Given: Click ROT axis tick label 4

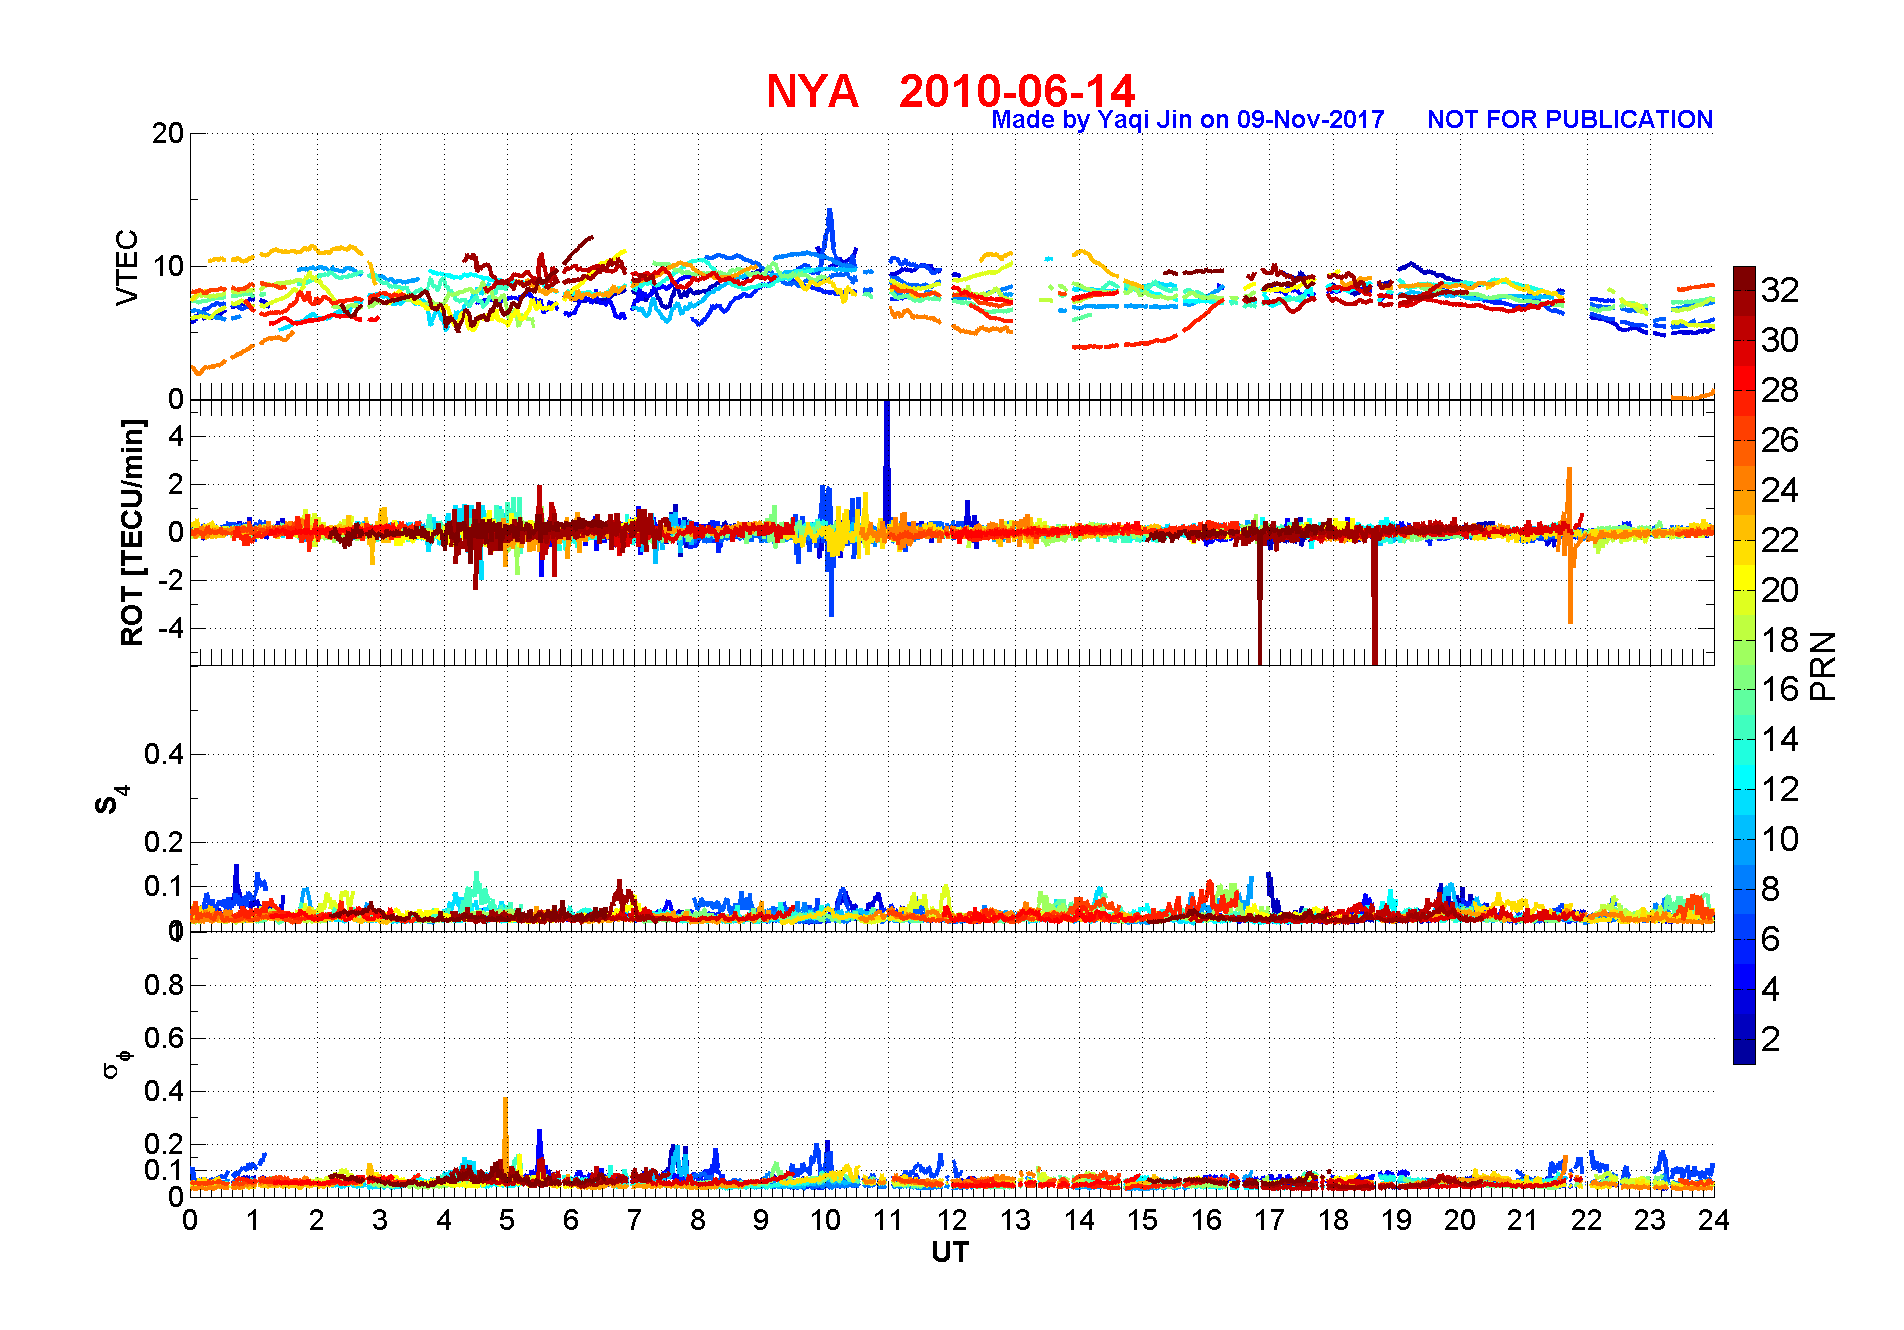Looking at the screenshot, I should click(x=176, y=436).
